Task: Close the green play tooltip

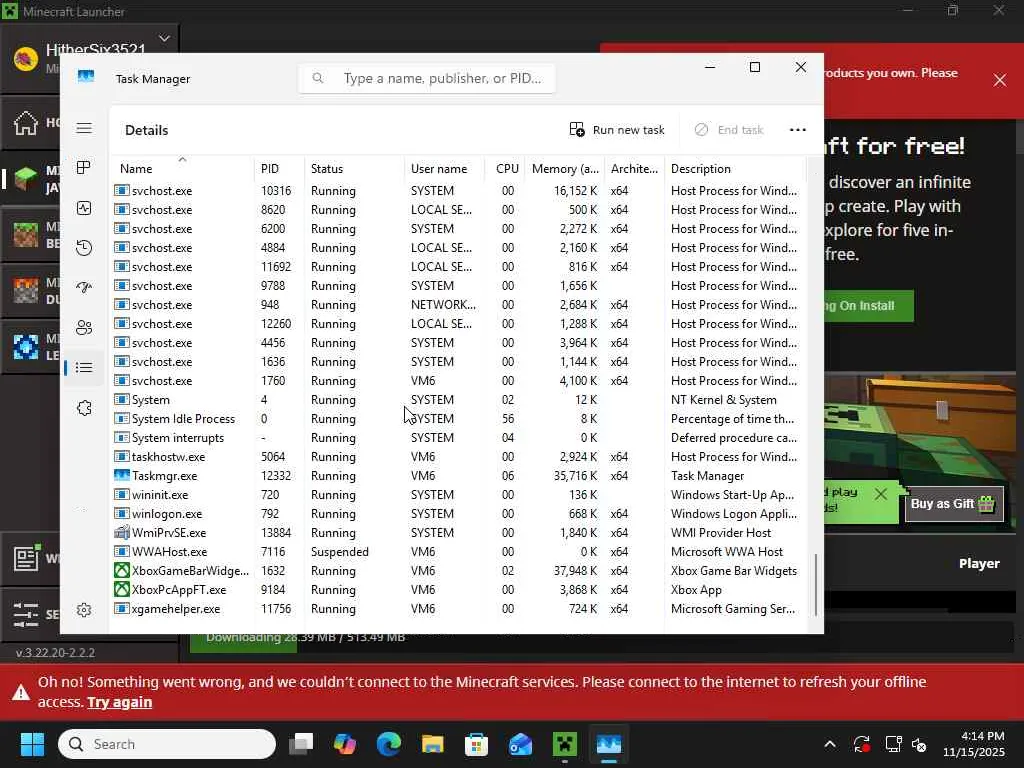Action: click(x=880, y=494)
